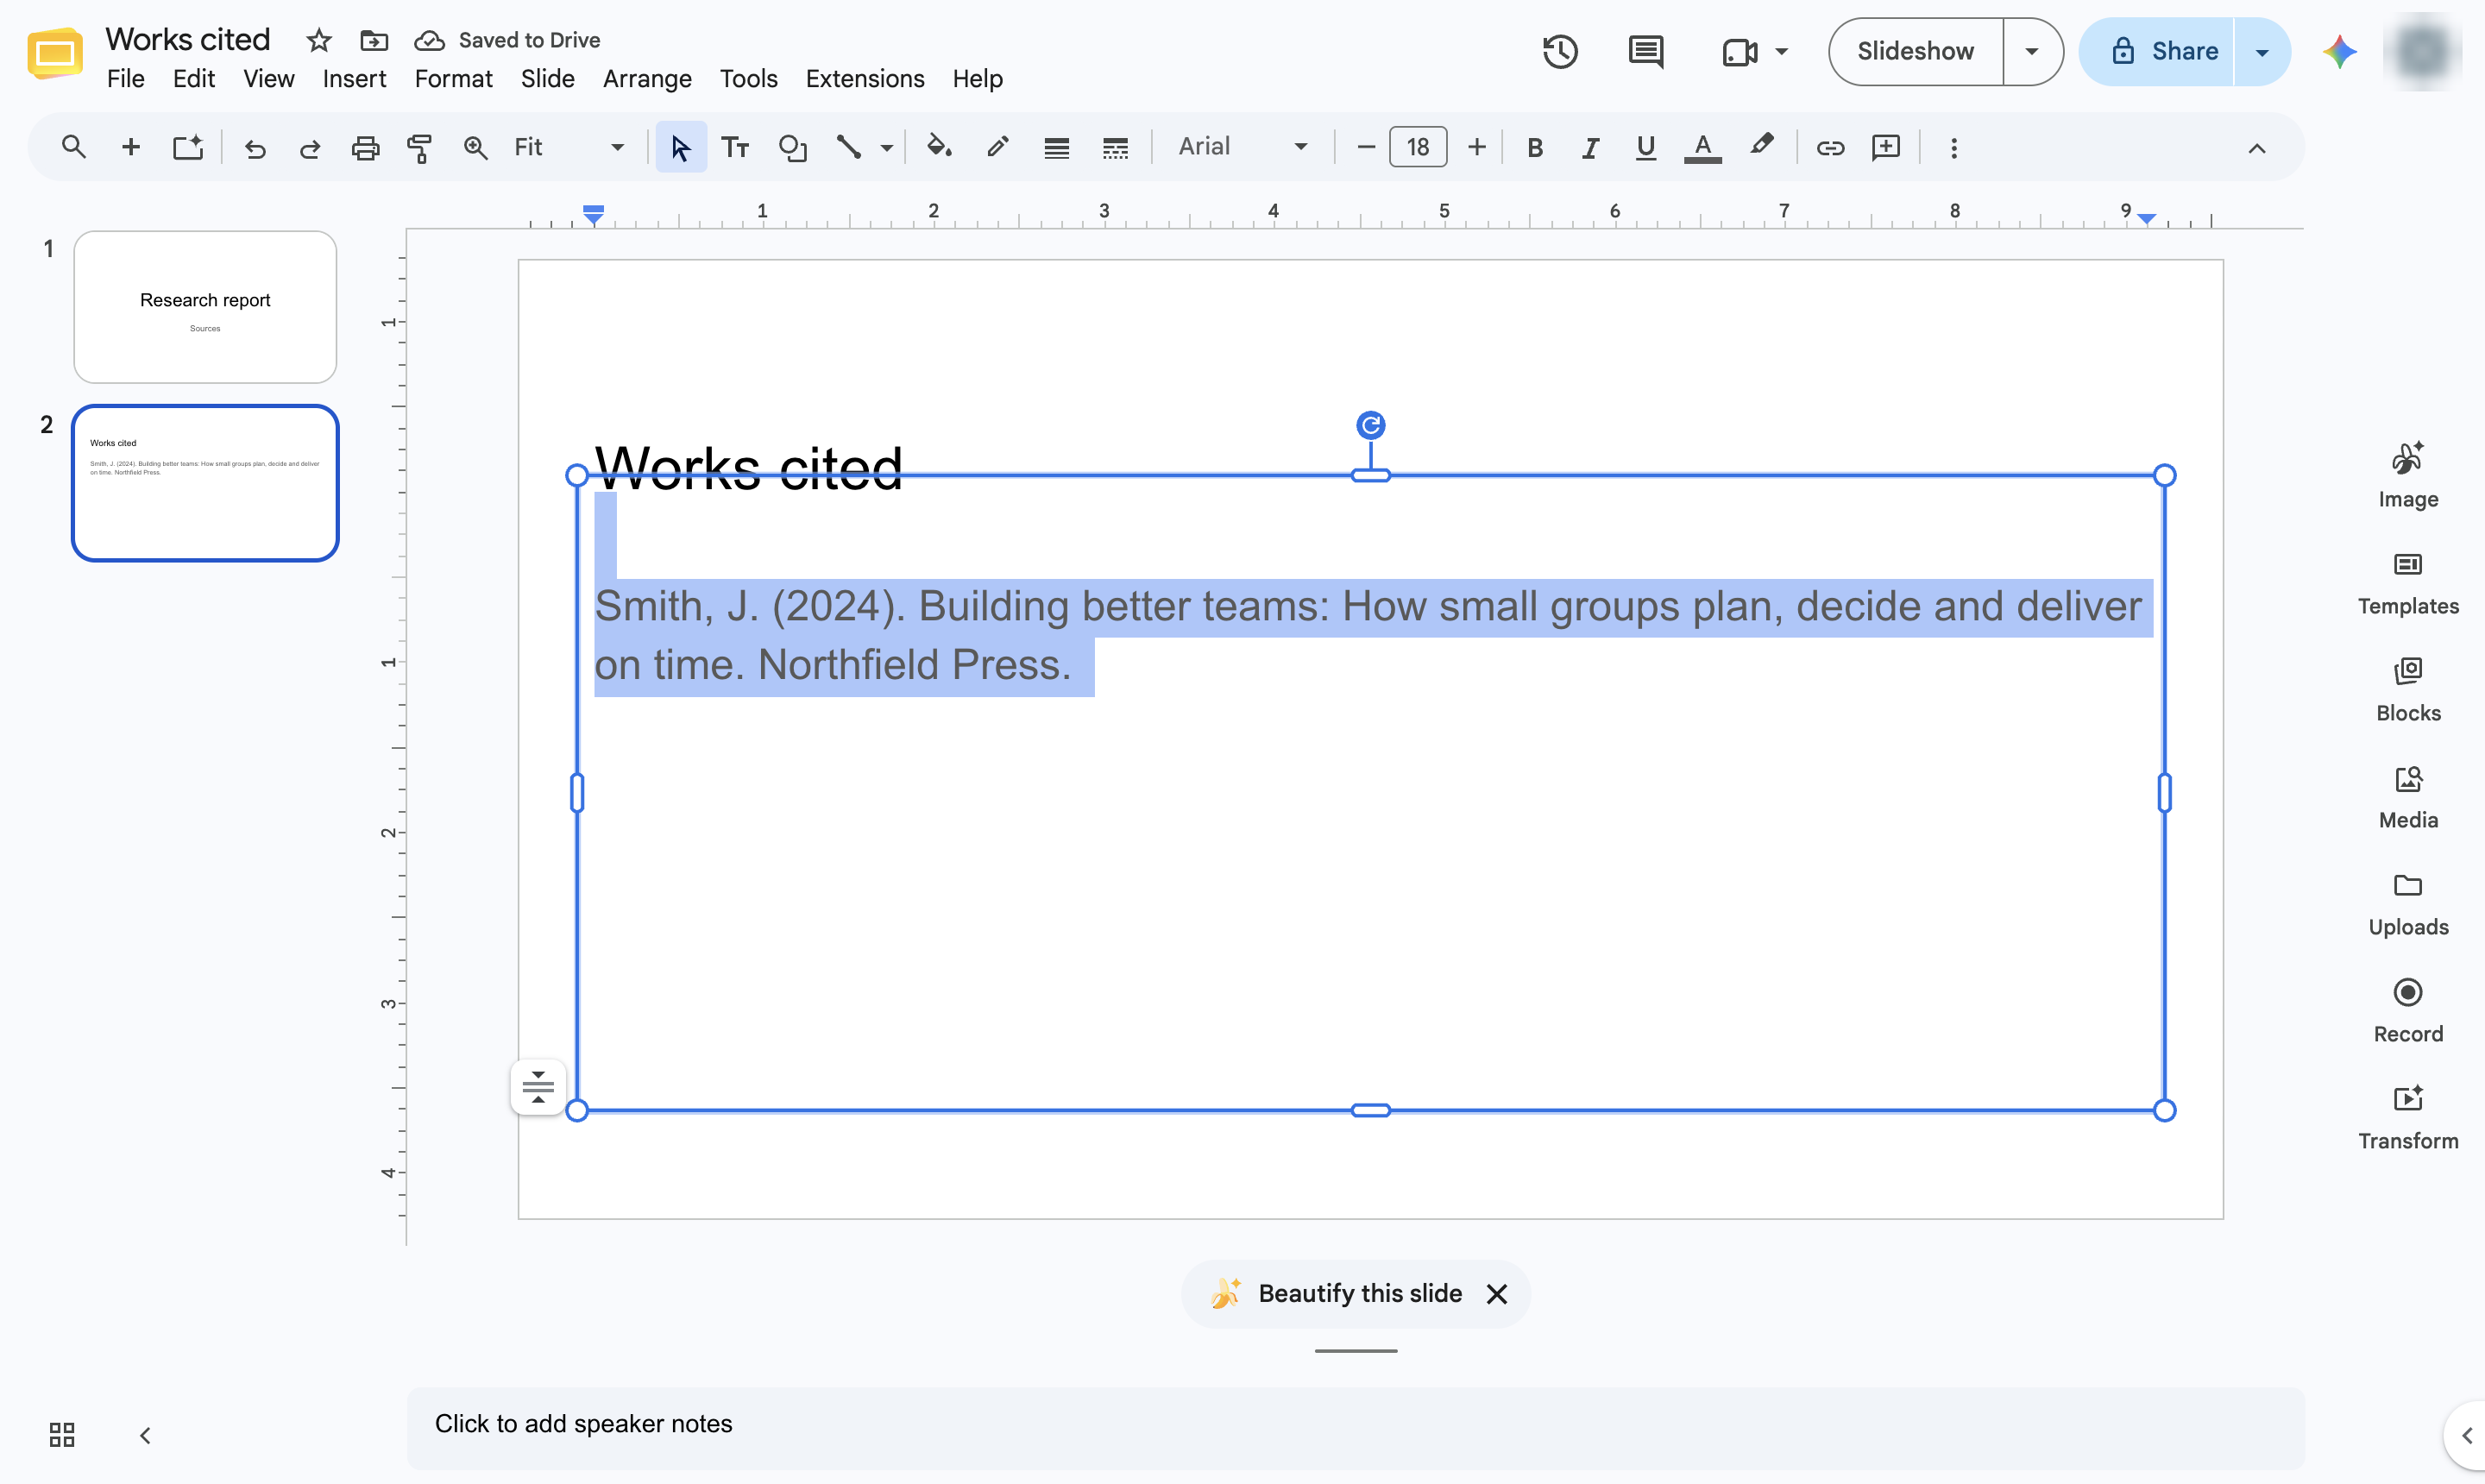Click the move to folder icon
Screen dimensions: 2485x1484
[374, 40]
